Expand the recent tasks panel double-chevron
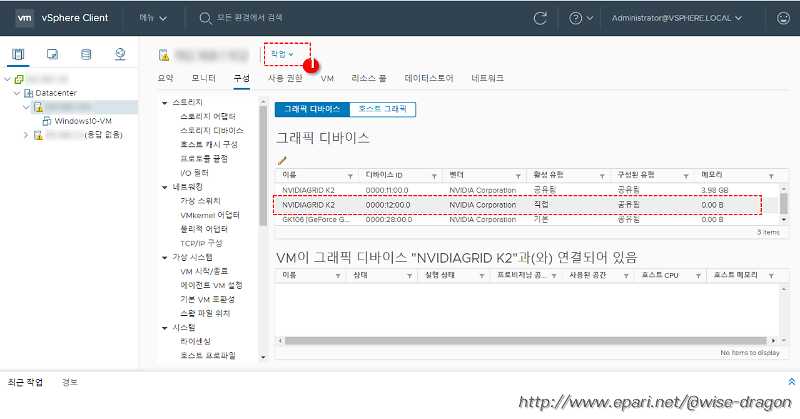 click(791, 382)
